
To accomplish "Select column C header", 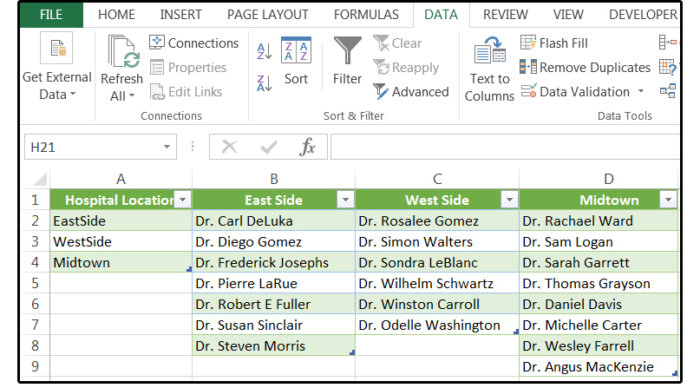I will tap(437, 179).
